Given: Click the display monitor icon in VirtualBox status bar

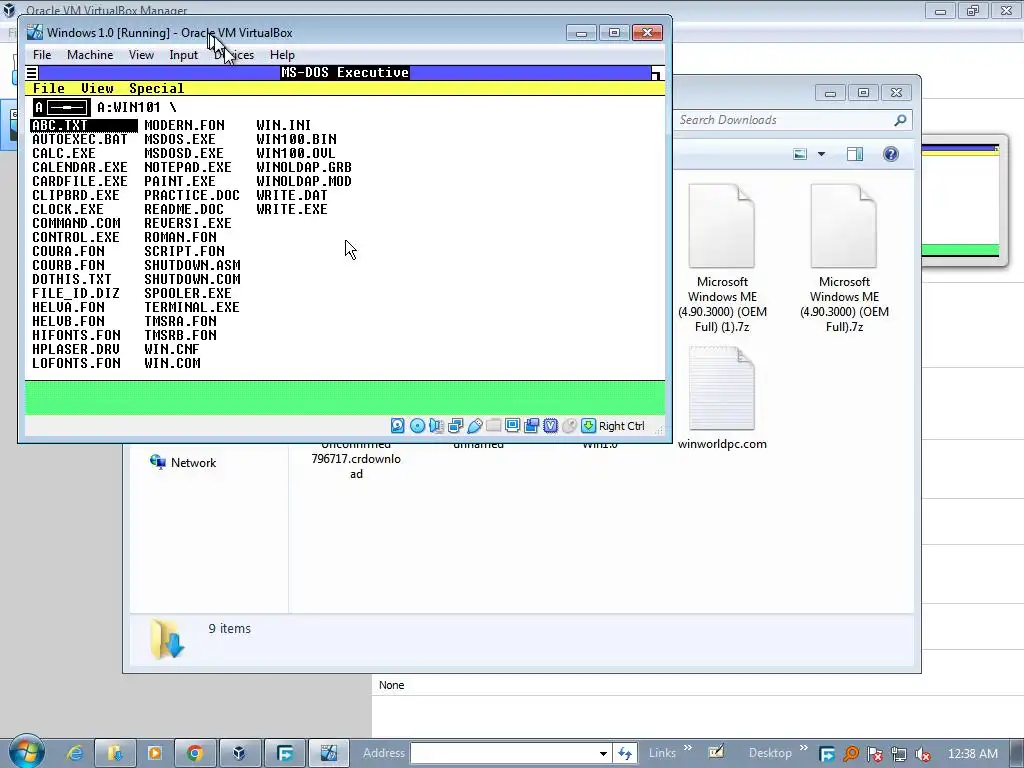Looking at the screenshot, I should click(513, 426).
